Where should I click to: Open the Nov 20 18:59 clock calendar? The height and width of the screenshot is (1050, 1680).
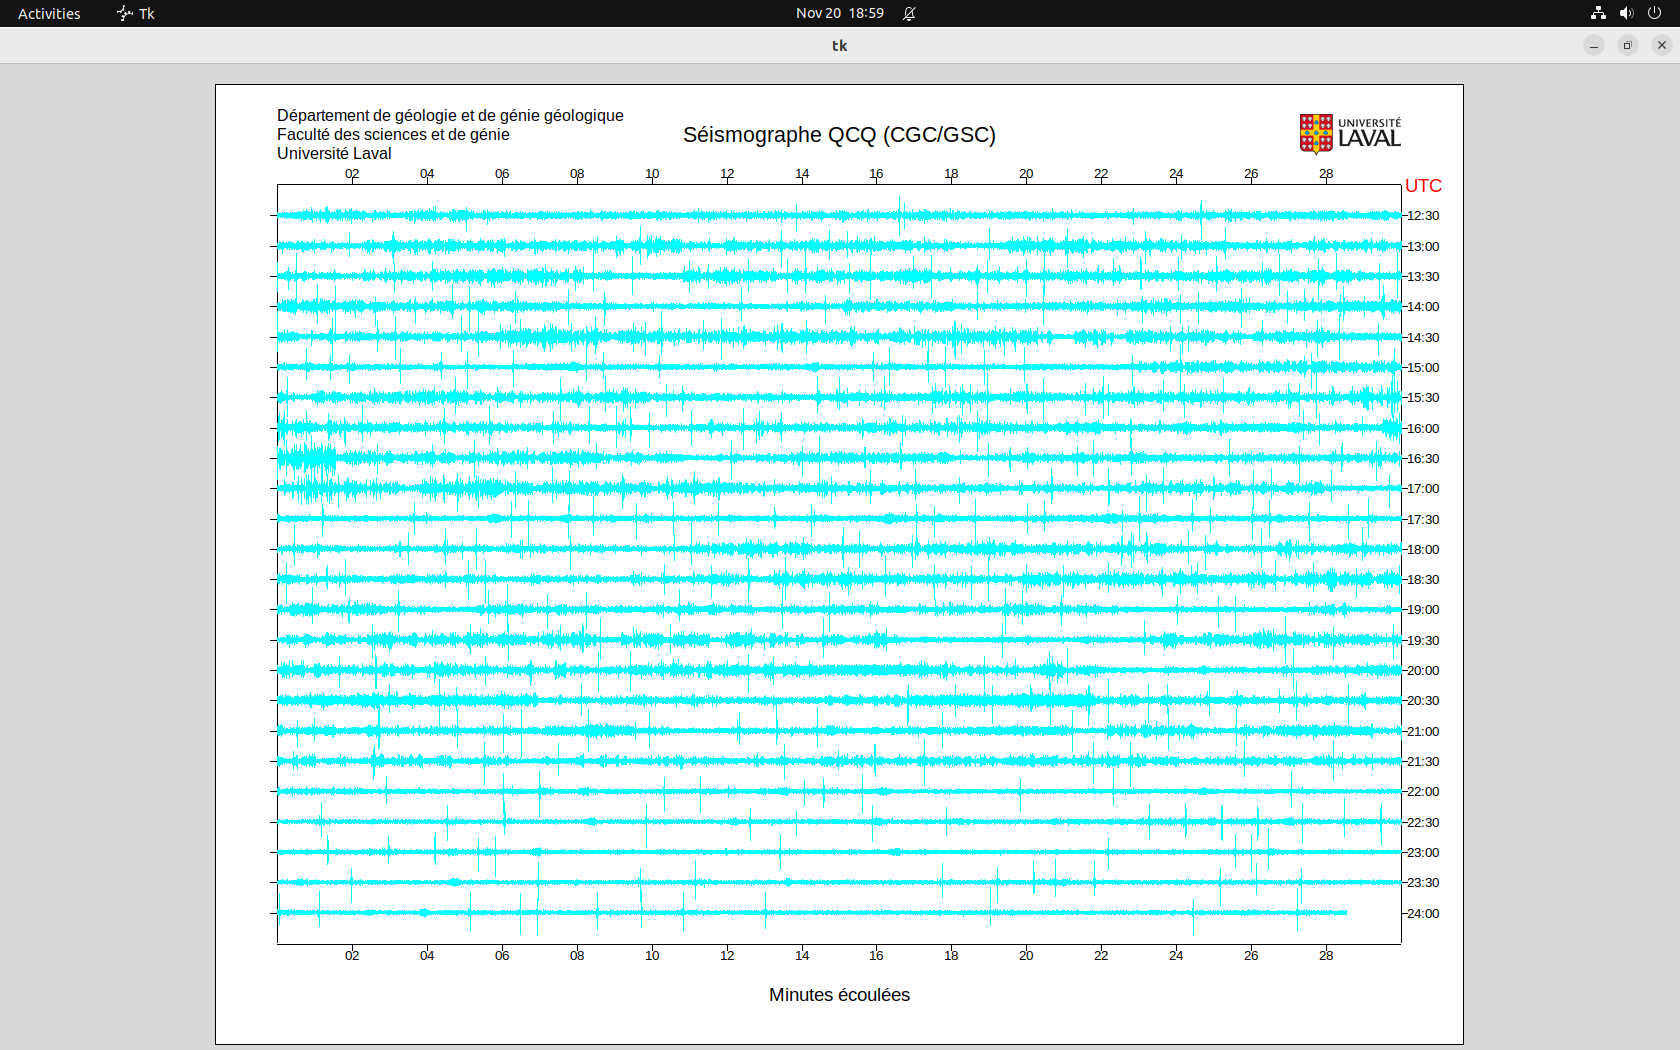tap(839, 13)
